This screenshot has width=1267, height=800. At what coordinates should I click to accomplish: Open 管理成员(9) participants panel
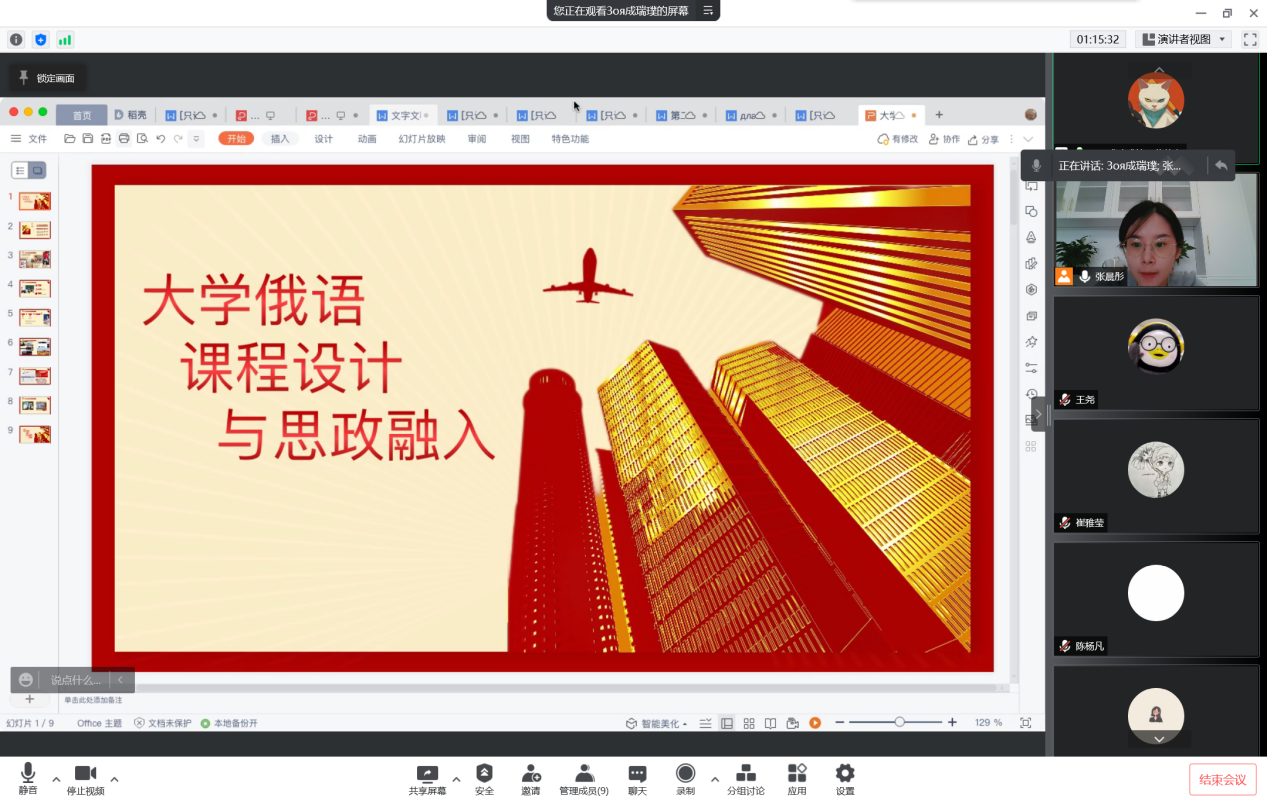(x=584, y=774)
